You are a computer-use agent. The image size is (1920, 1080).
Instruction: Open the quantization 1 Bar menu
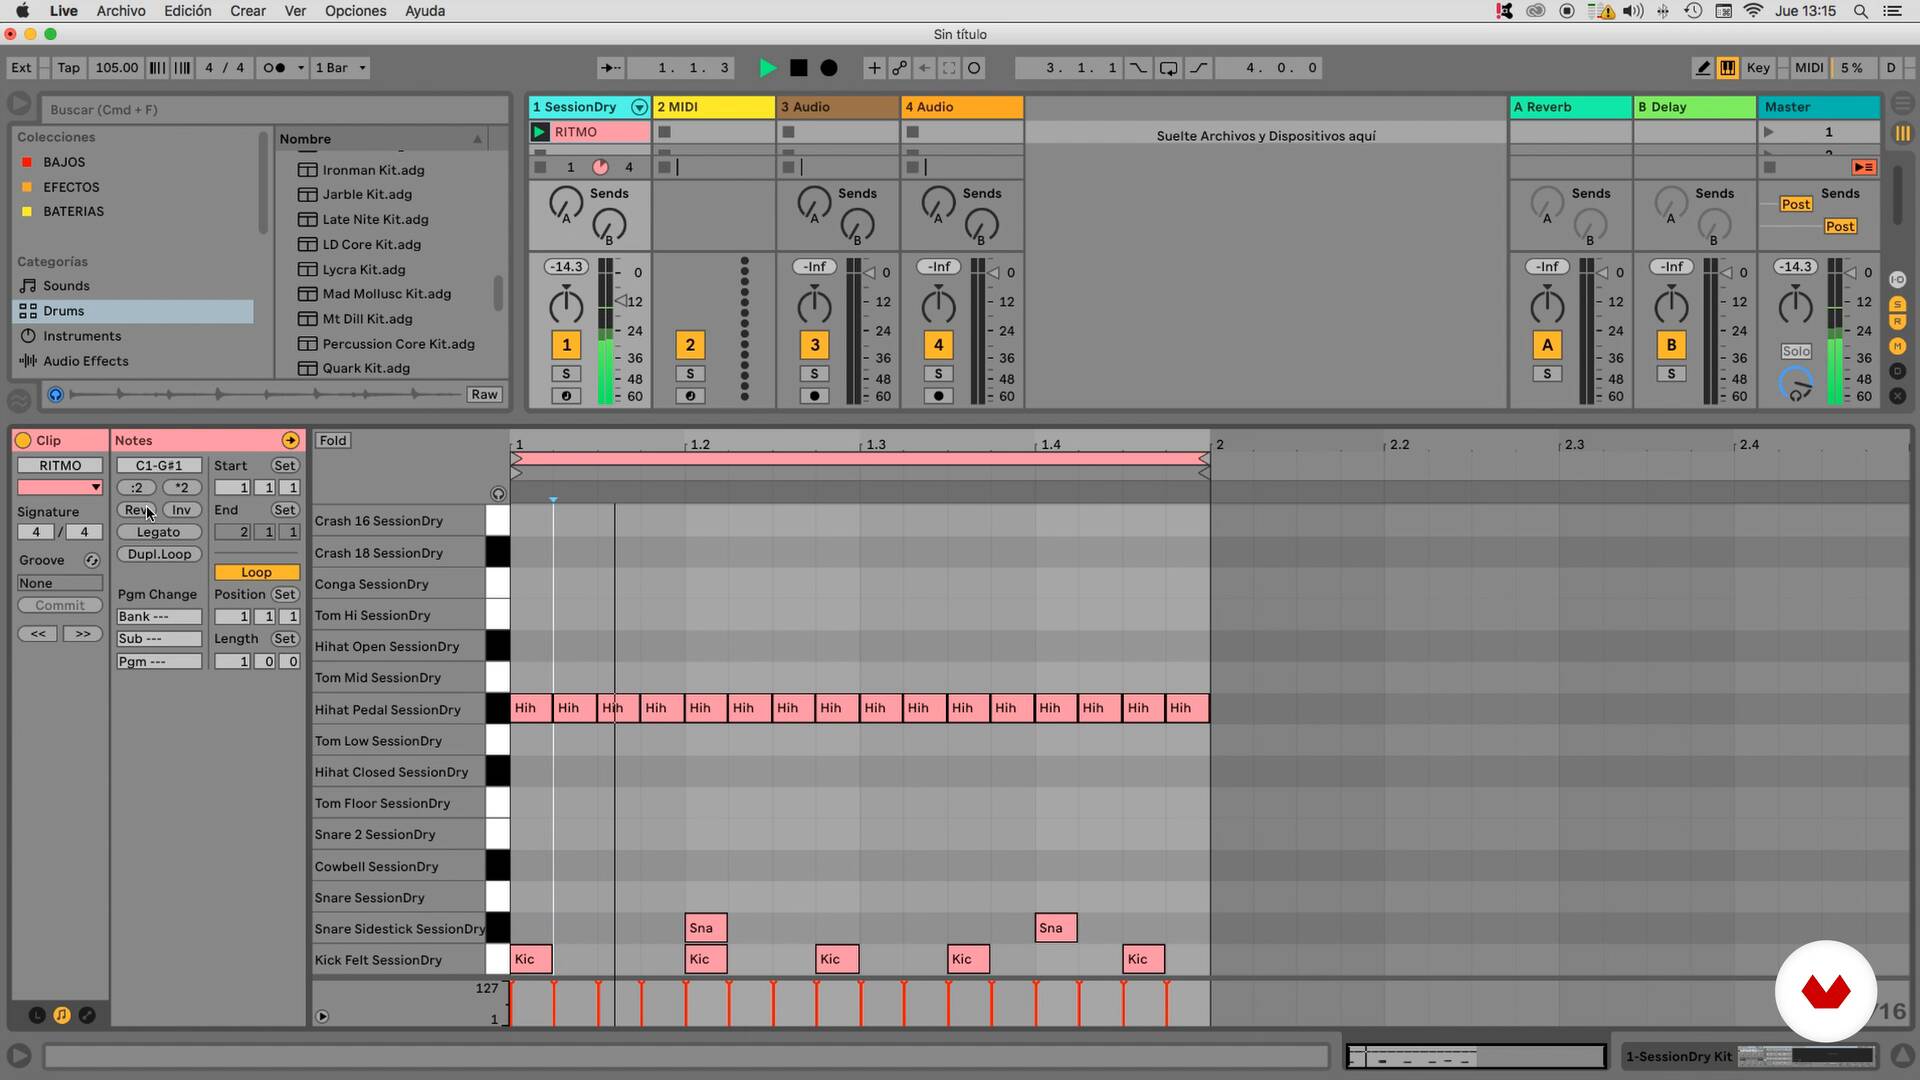340,68
